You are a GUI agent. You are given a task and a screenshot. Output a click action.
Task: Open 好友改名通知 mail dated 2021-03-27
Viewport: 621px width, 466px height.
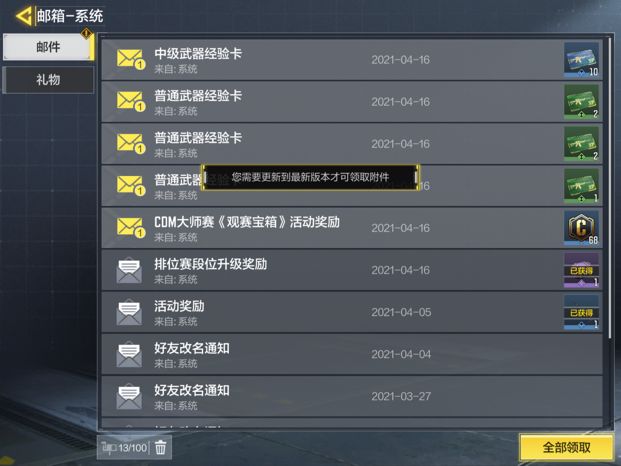point(352,396)
